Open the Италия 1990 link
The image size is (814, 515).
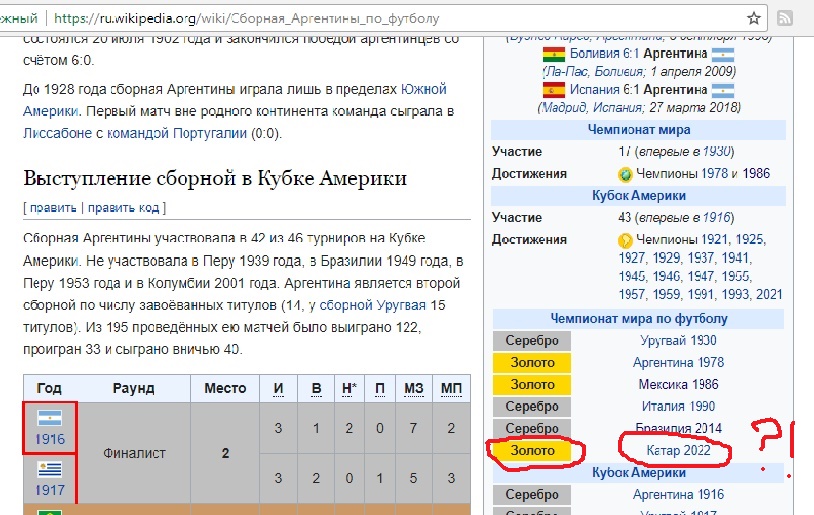tap(678, 406)
